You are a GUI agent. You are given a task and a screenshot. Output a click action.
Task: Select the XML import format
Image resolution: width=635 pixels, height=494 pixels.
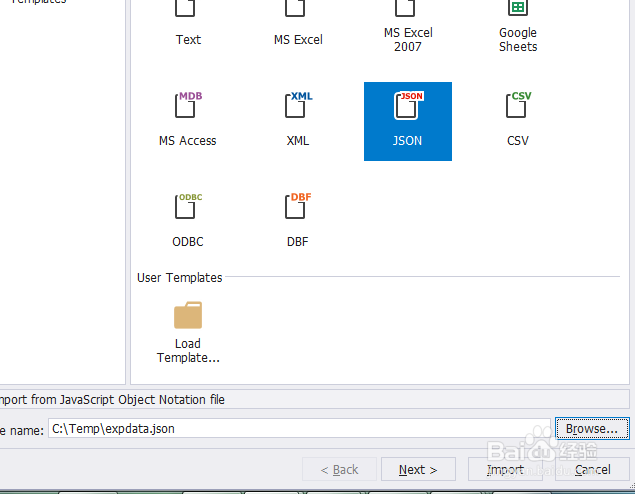coord(298,121)
